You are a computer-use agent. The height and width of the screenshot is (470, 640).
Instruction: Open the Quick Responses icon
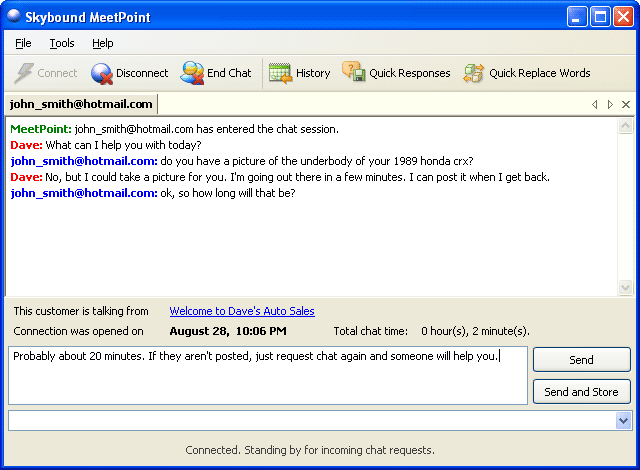coord(353,72)
